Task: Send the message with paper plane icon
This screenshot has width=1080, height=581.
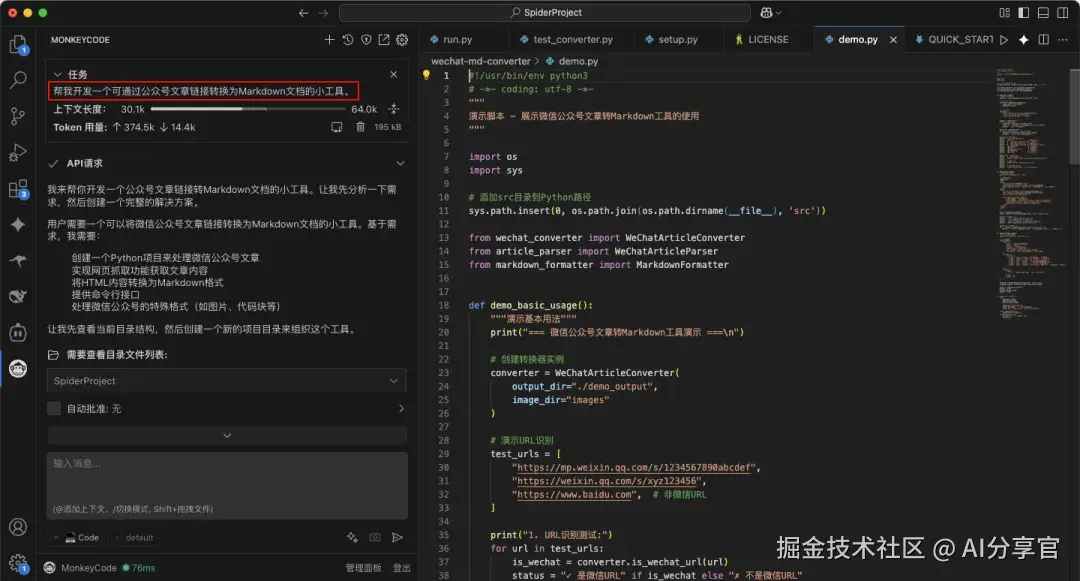Action: [x=397, y=537]
